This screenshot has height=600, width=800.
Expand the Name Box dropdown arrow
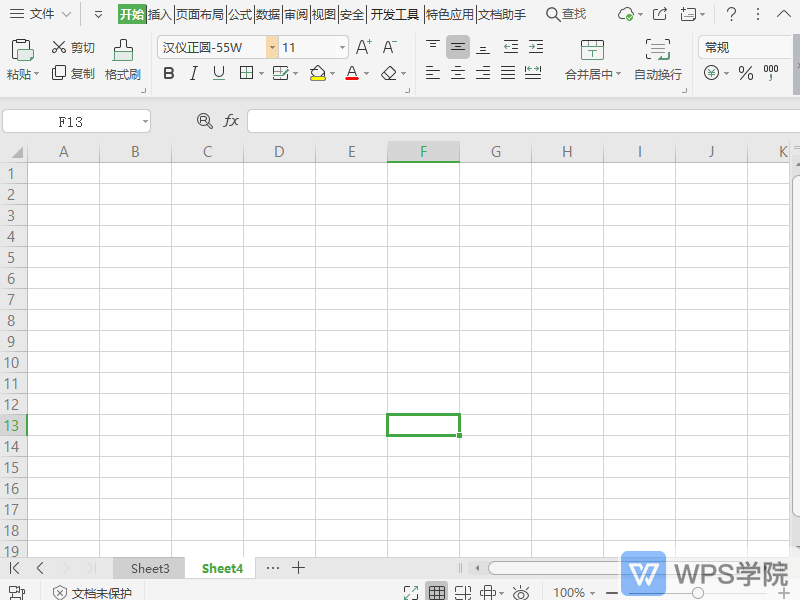145,121
